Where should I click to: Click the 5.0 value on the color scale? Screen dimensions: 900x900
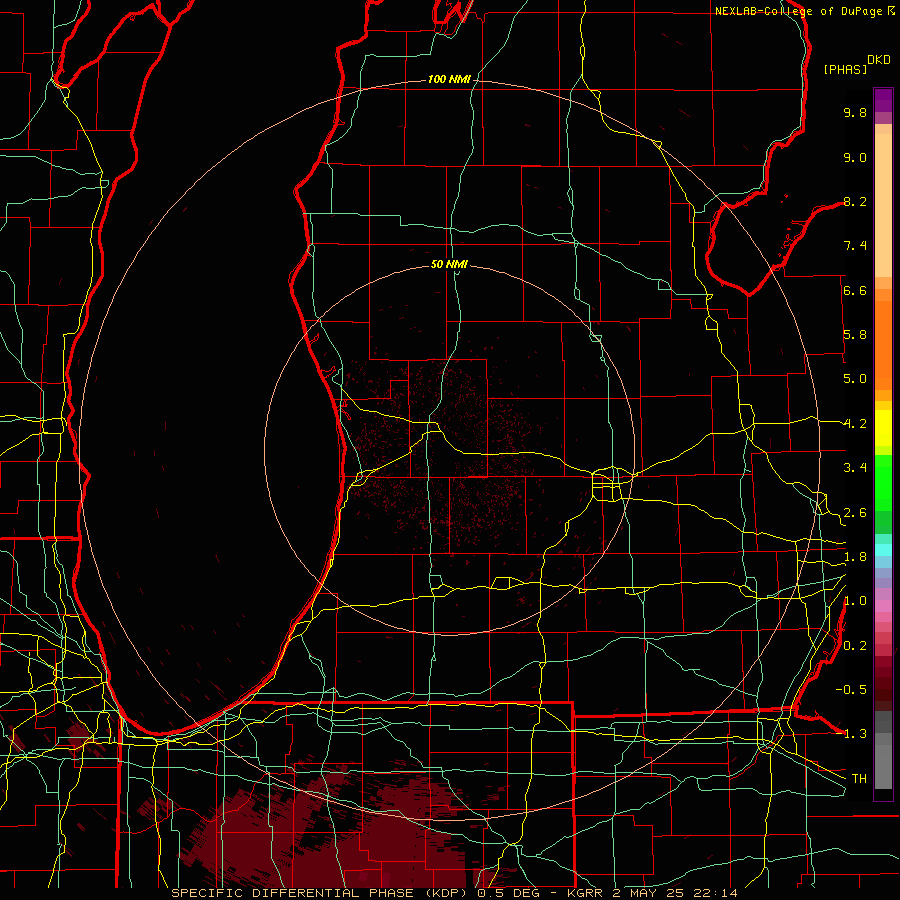[855, 379]
